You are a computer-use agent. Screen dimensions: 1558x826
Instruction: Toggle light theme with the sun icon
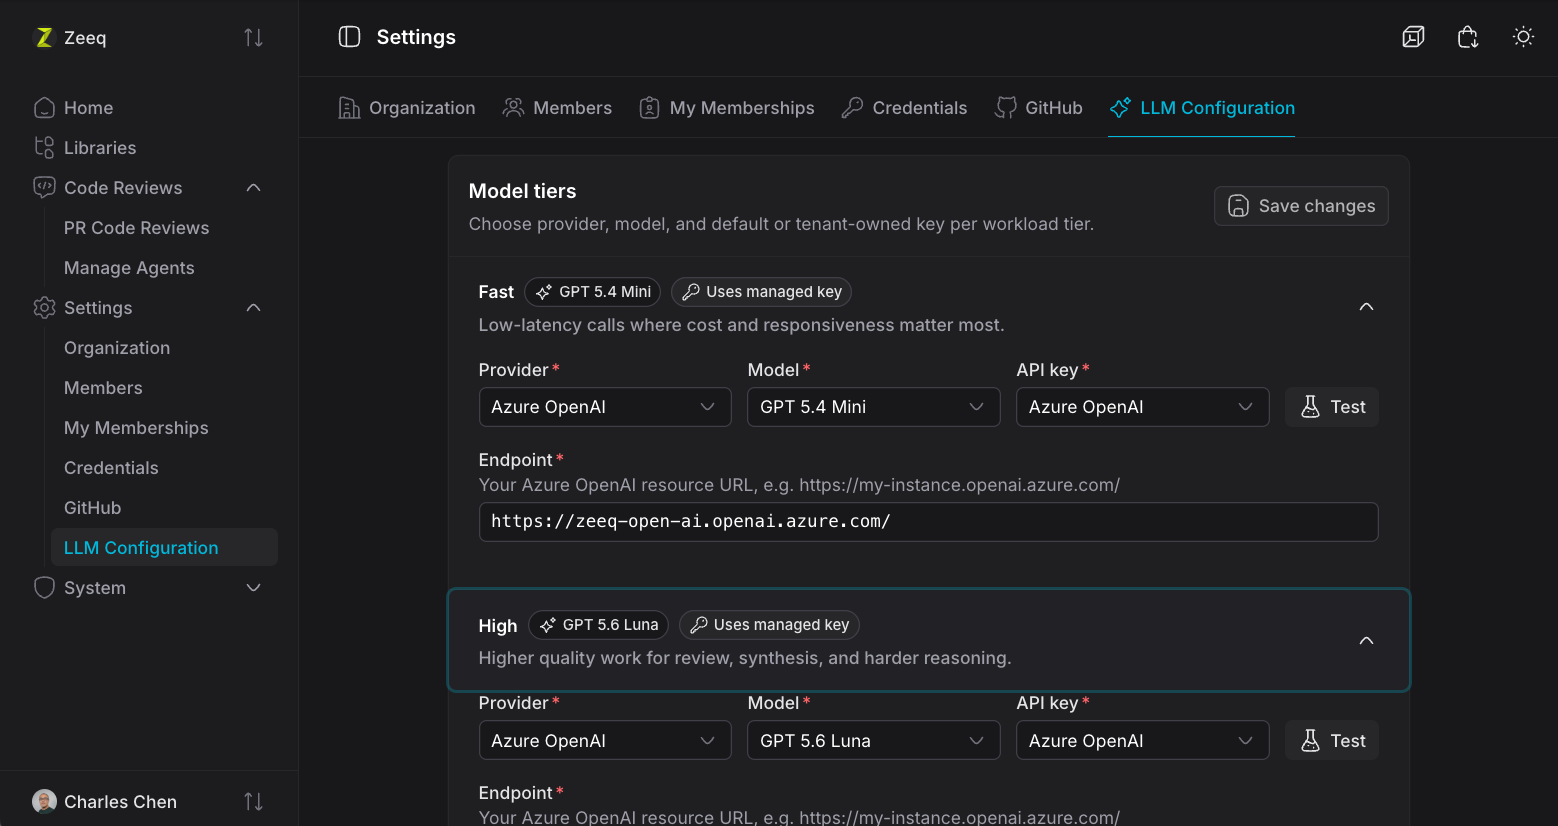pos(1523,37)
